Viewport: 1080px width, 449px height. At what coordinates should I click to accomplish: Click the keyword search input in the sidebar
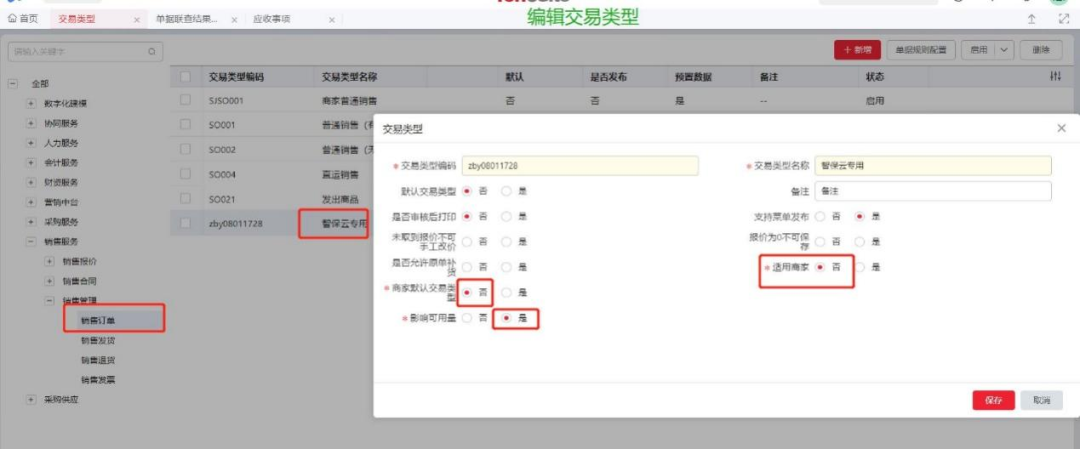point(85,51)
